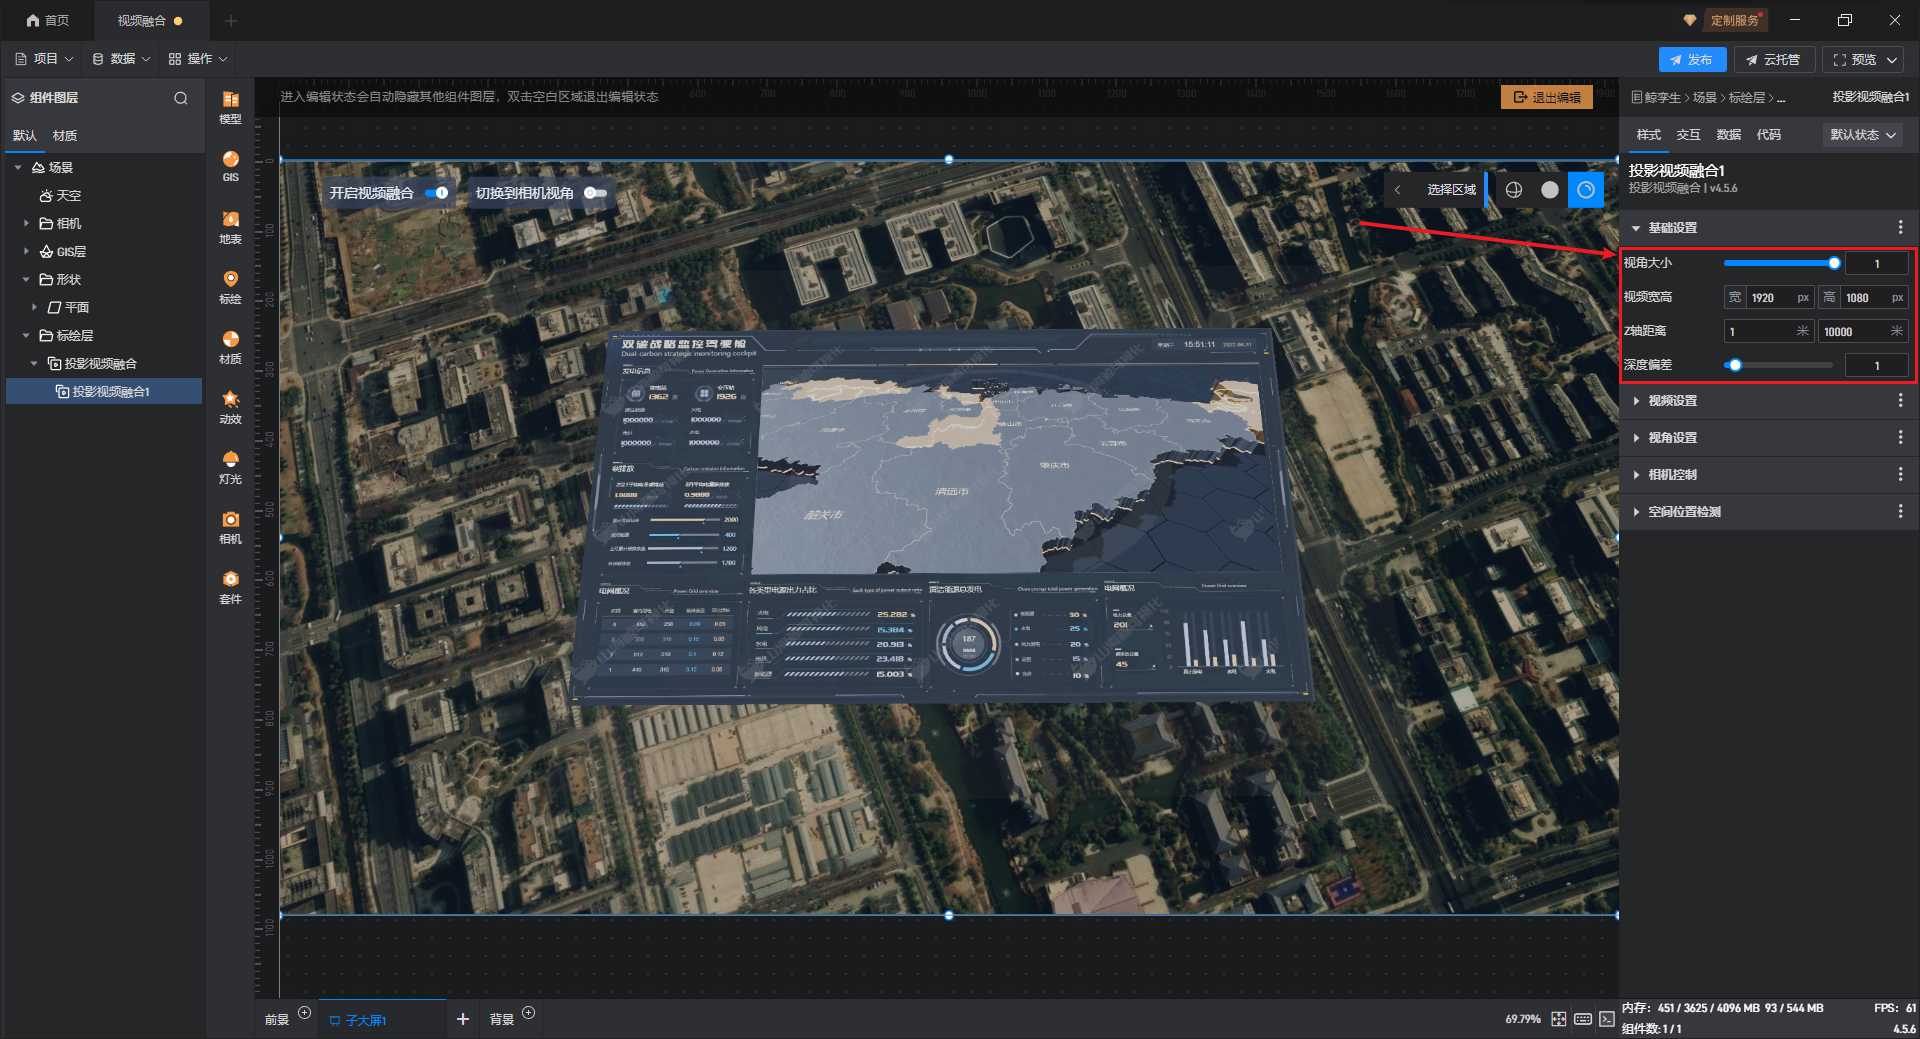Adjust the 深度偏差 slider

(1780, 365)
